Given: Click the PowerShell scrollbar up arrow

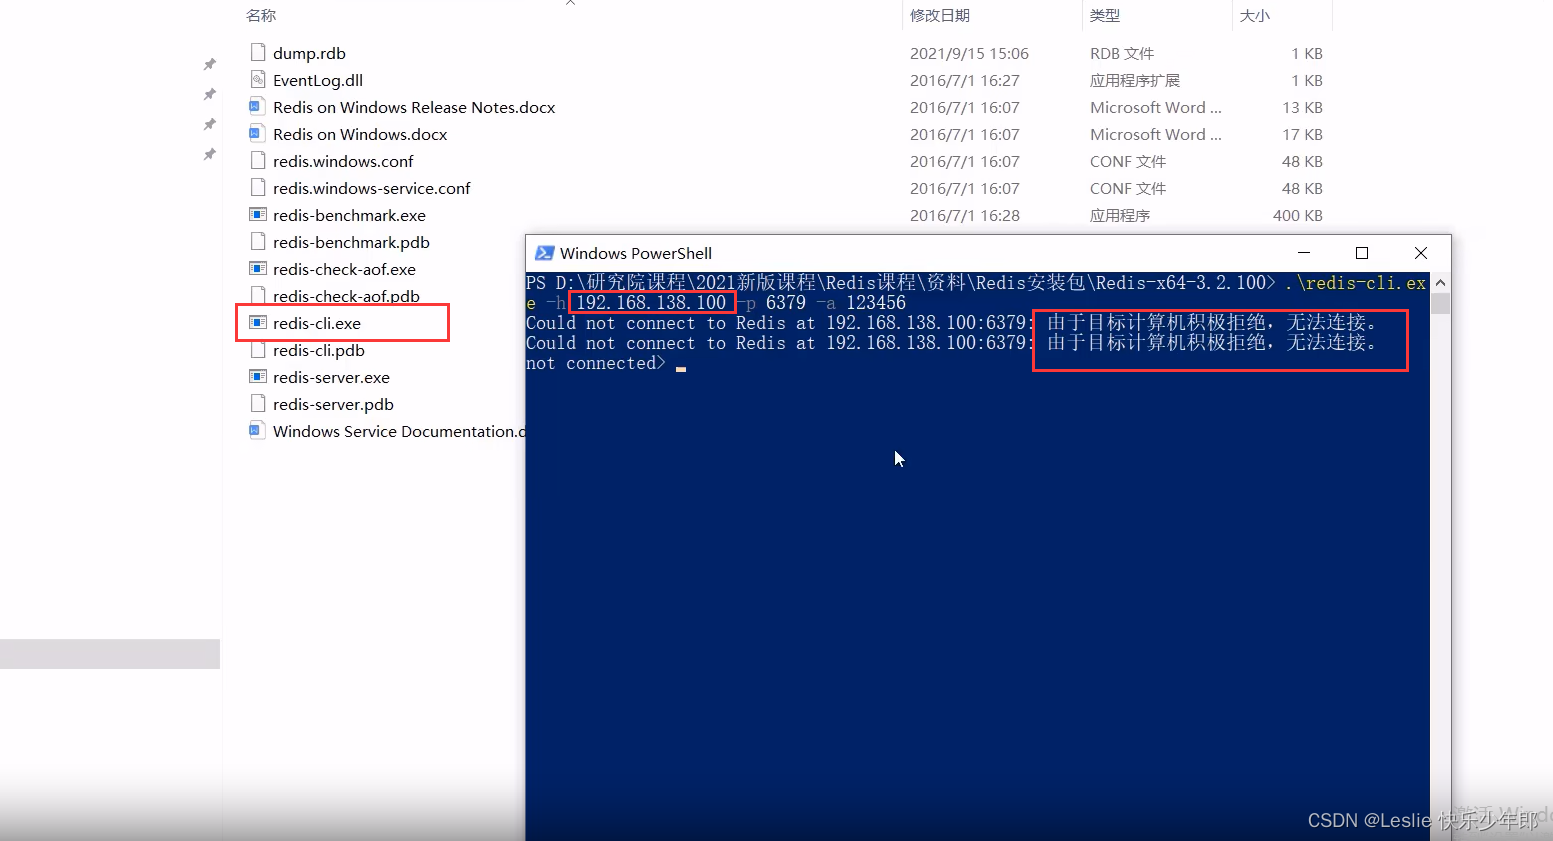Looking at the screenshot, I should click(x=1440, y=282).
